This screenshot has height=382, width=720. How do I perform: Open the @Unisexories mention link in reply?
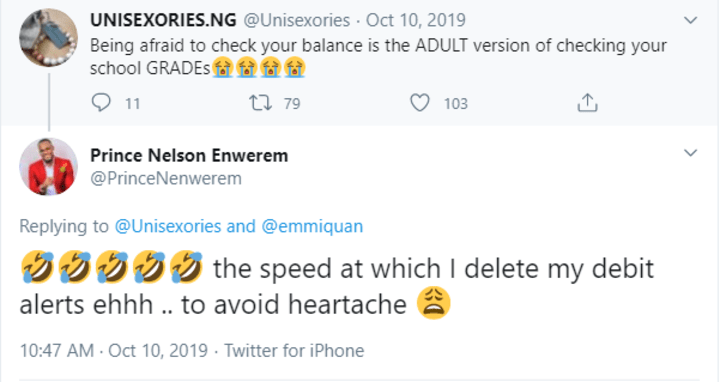tap(168, 226)
